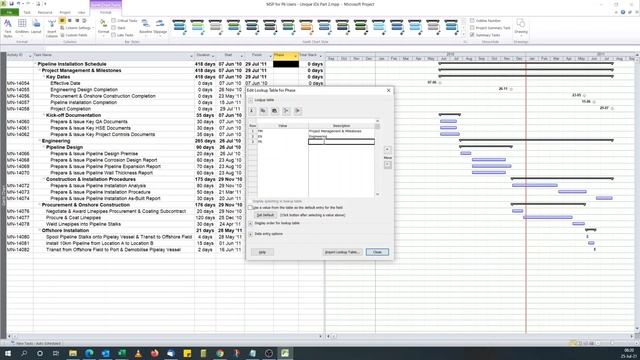Expand Display order for lookup table
The image size is (640, 360).
[x=251, y=223]
